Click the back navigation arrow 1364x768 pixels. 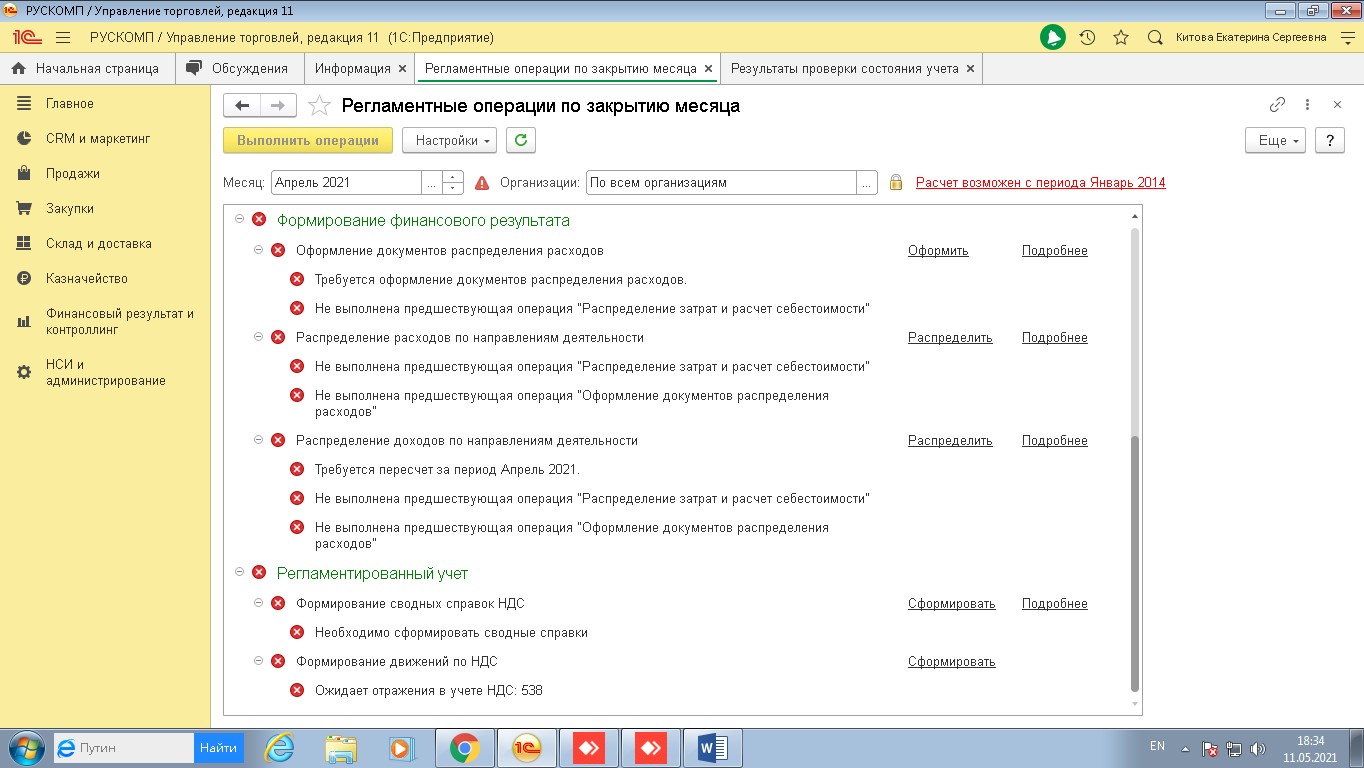click(x=242, y=106)
